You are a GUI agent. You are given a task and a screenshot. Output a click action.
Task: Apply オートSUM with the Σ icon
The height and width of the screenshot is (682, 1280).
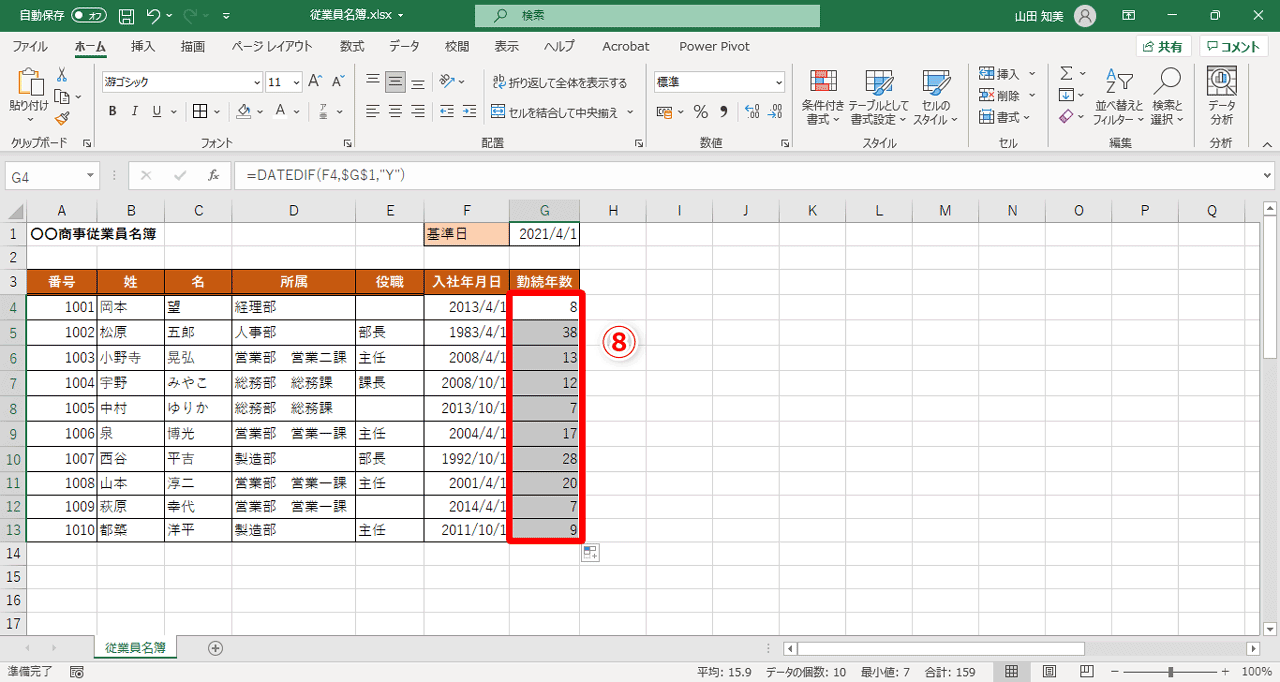pos(1064,72)
